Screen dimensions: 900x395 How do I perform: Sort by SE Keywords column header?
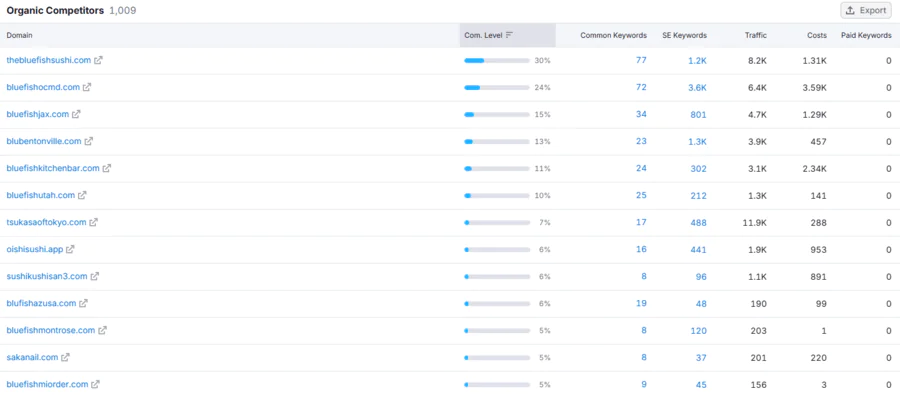click(x=684, y=35)
